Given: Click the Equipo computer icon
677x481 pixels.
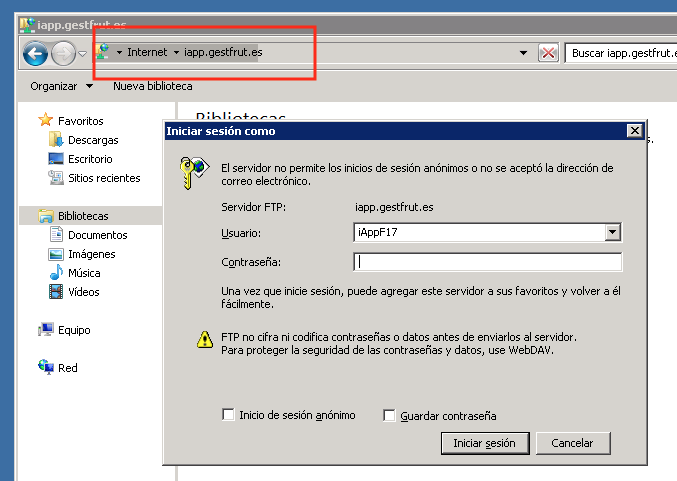Looking at the screenshot, I should (x=46, y=330).
